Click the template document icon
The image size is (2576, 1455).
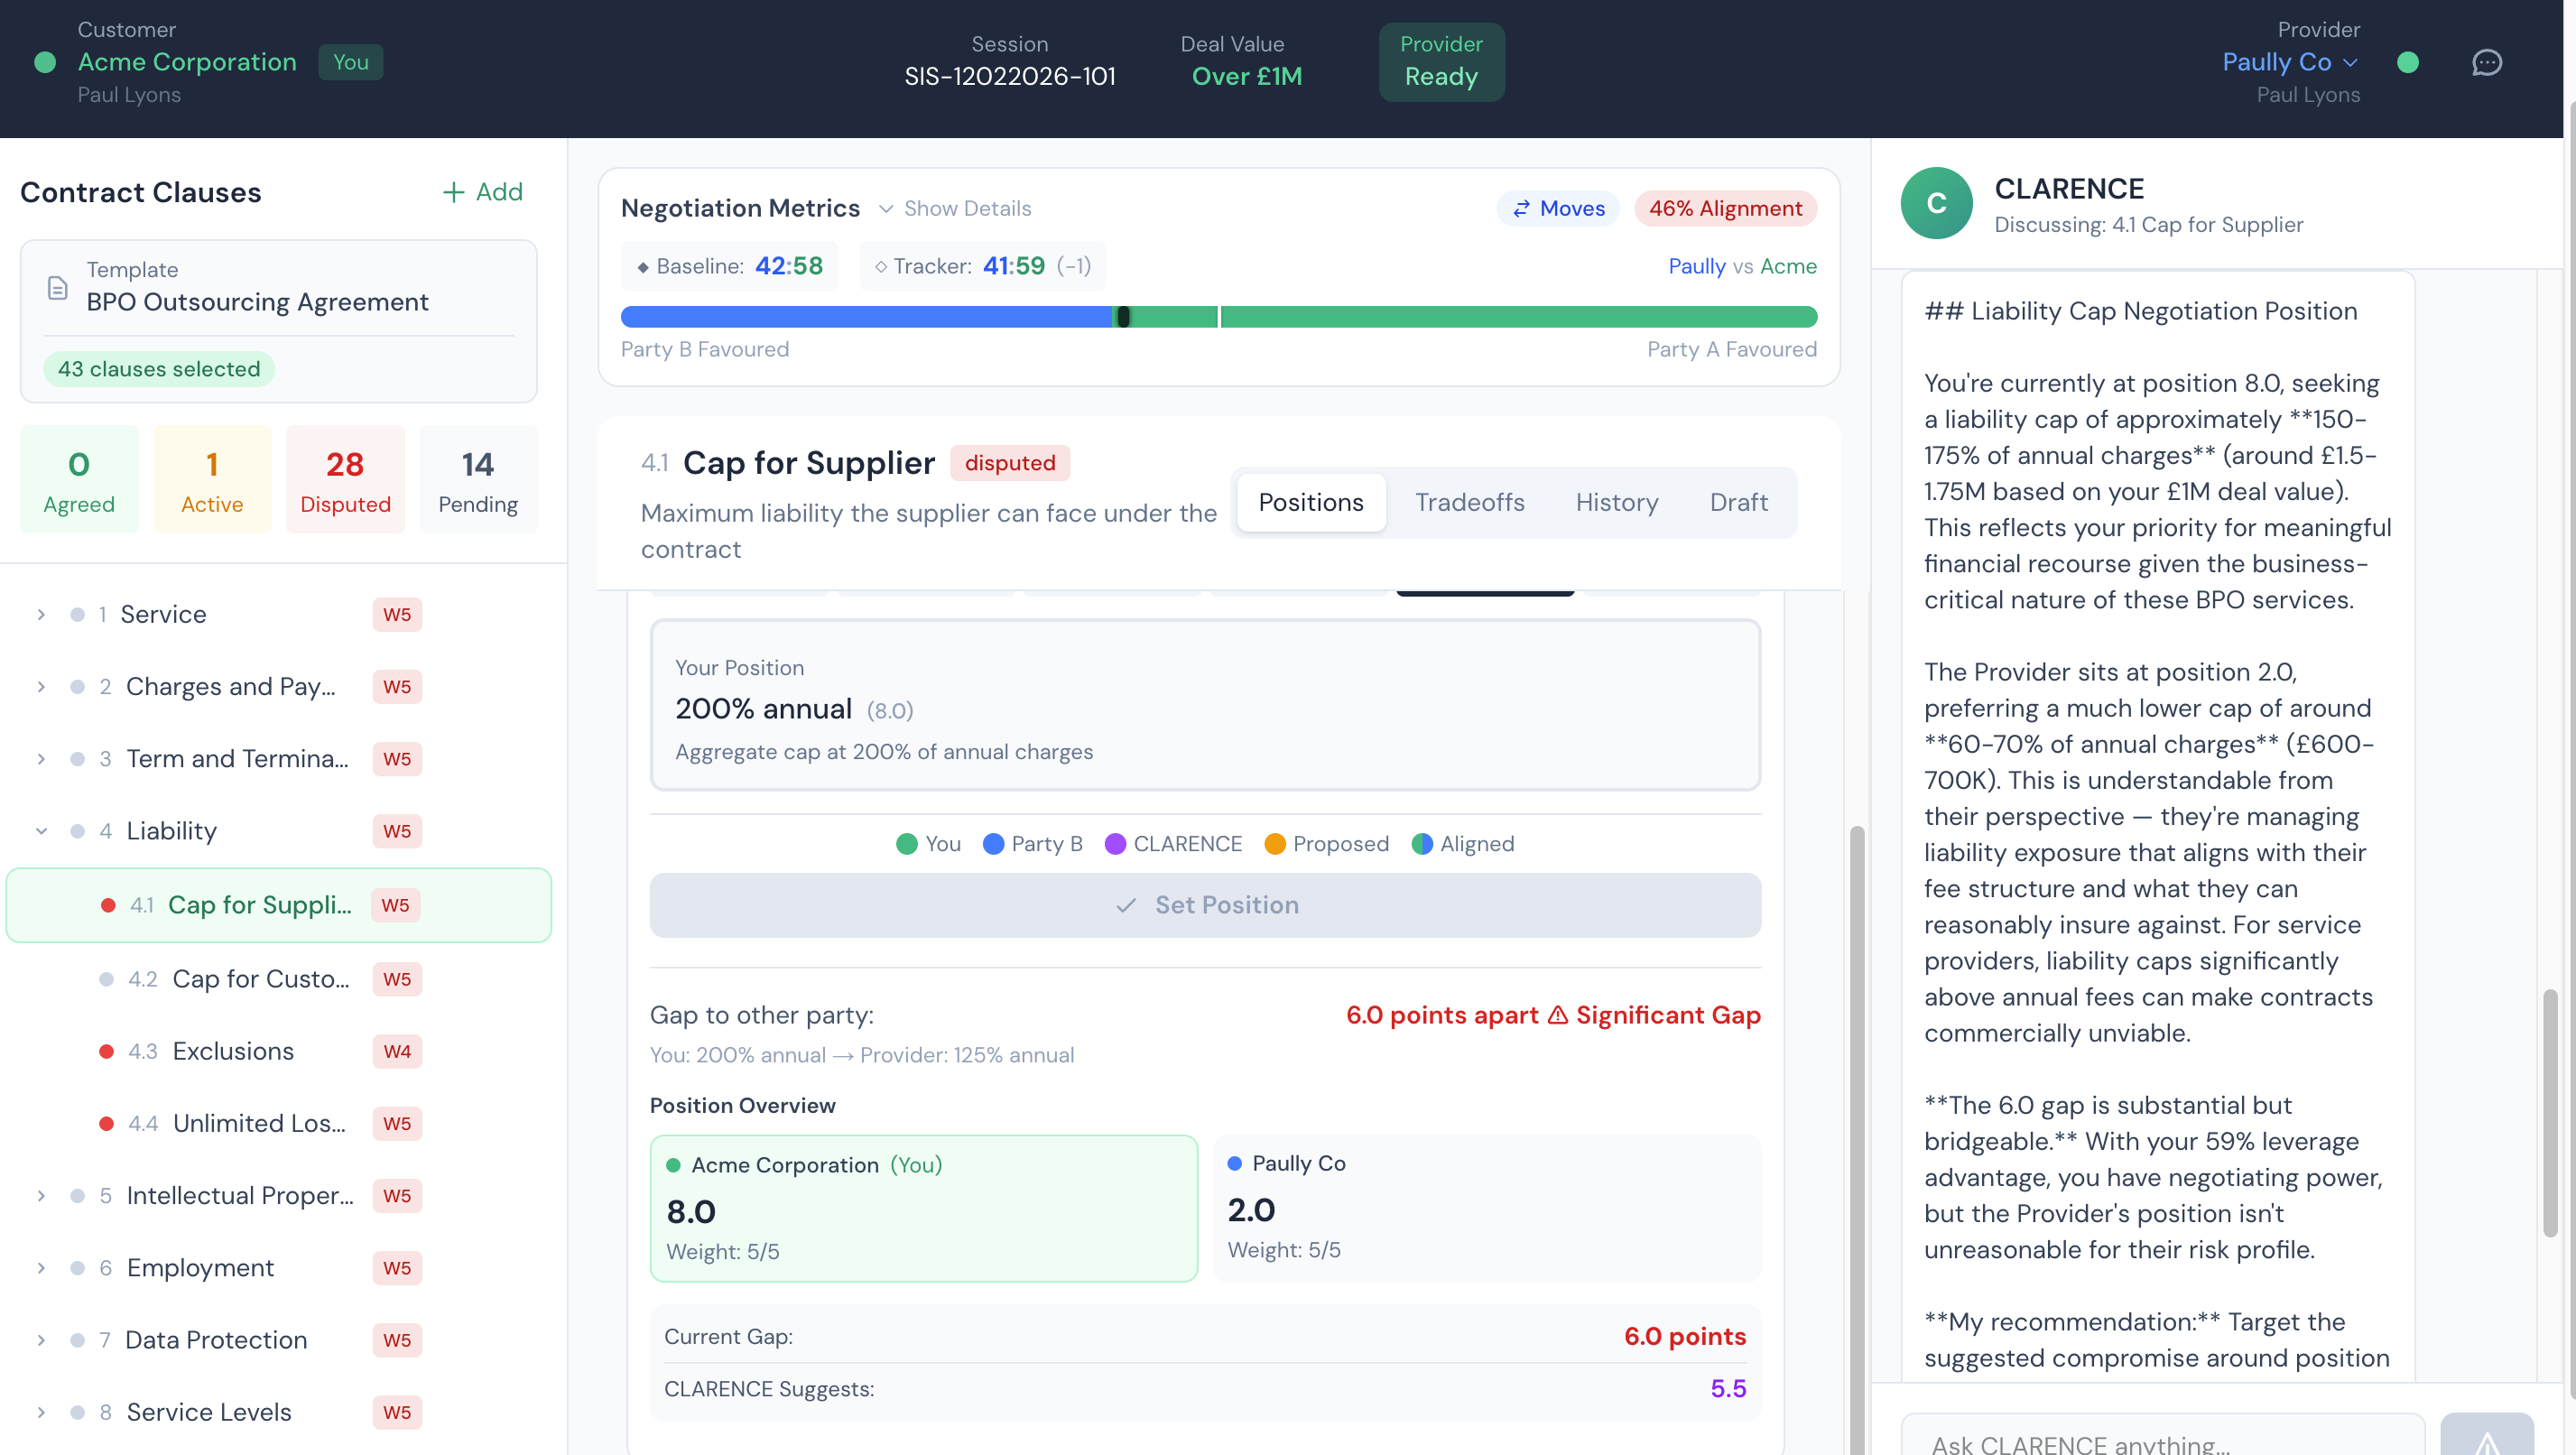click(58, 288)
